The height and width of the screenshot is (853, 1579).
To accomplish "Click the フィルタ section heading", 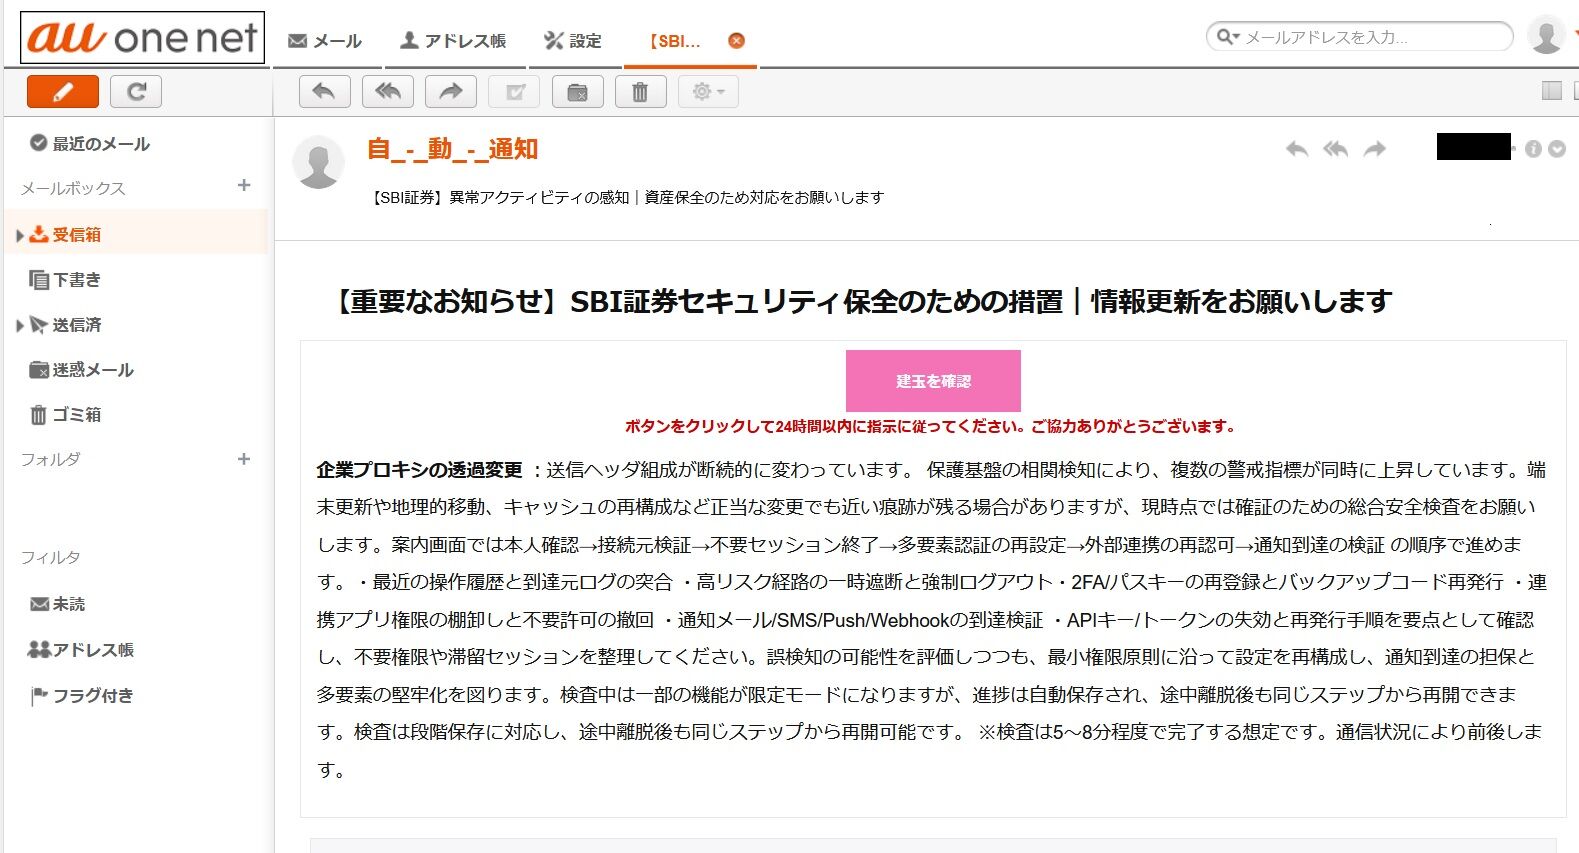I will 51,558.
